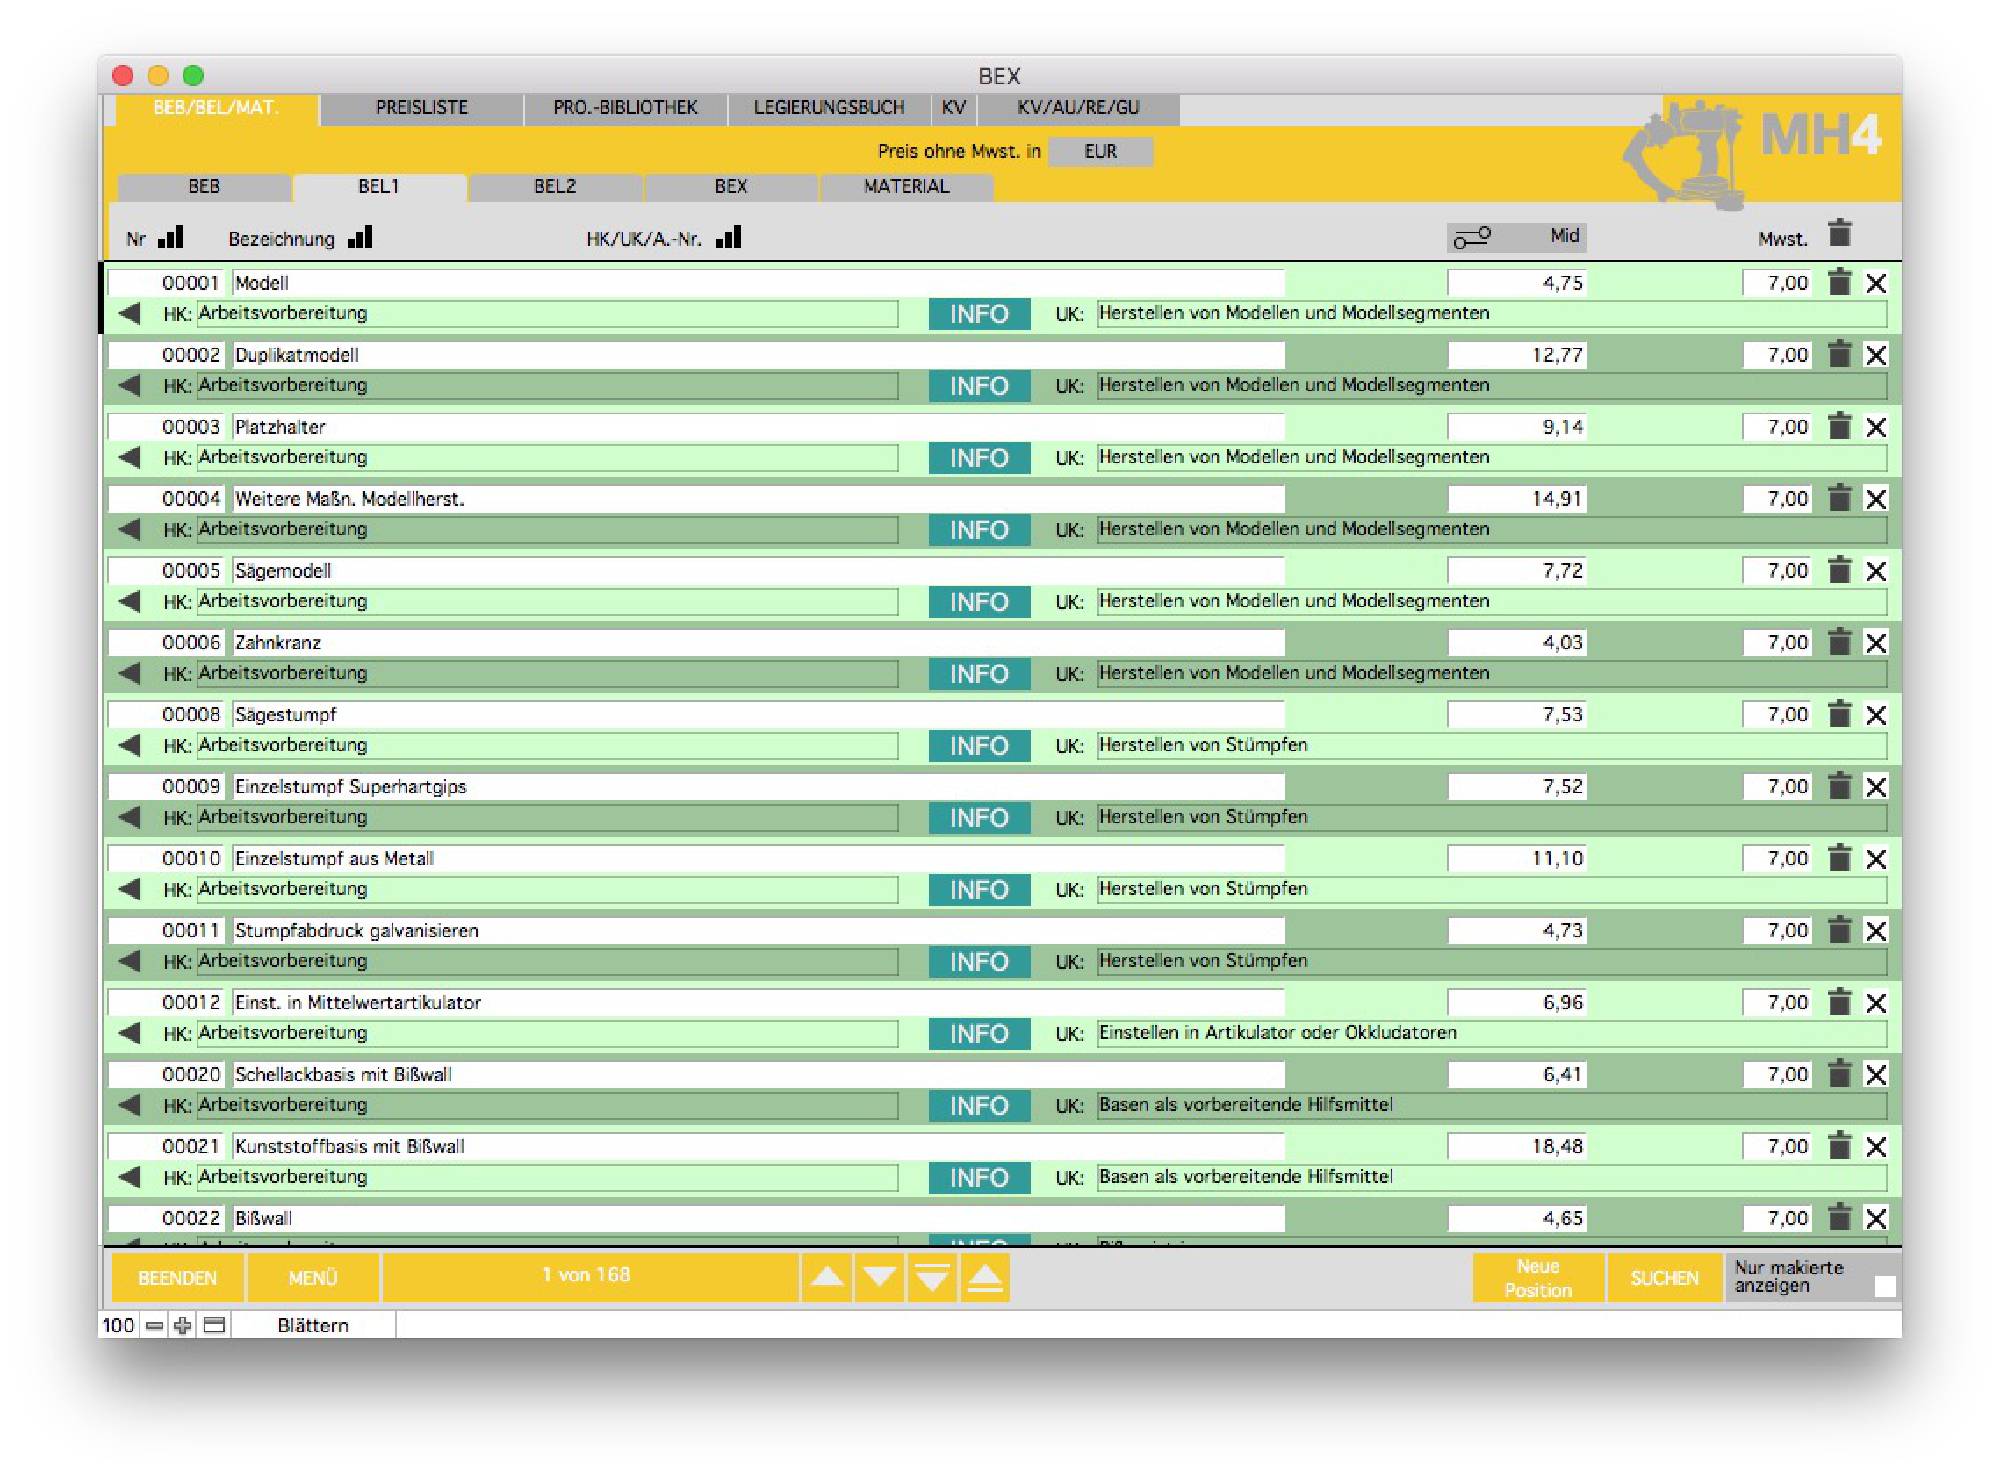Toggle the X checkbox on Zahnkranz row
The width and height of the screenshot is (2000, 1478).
tap(1876, 643)
